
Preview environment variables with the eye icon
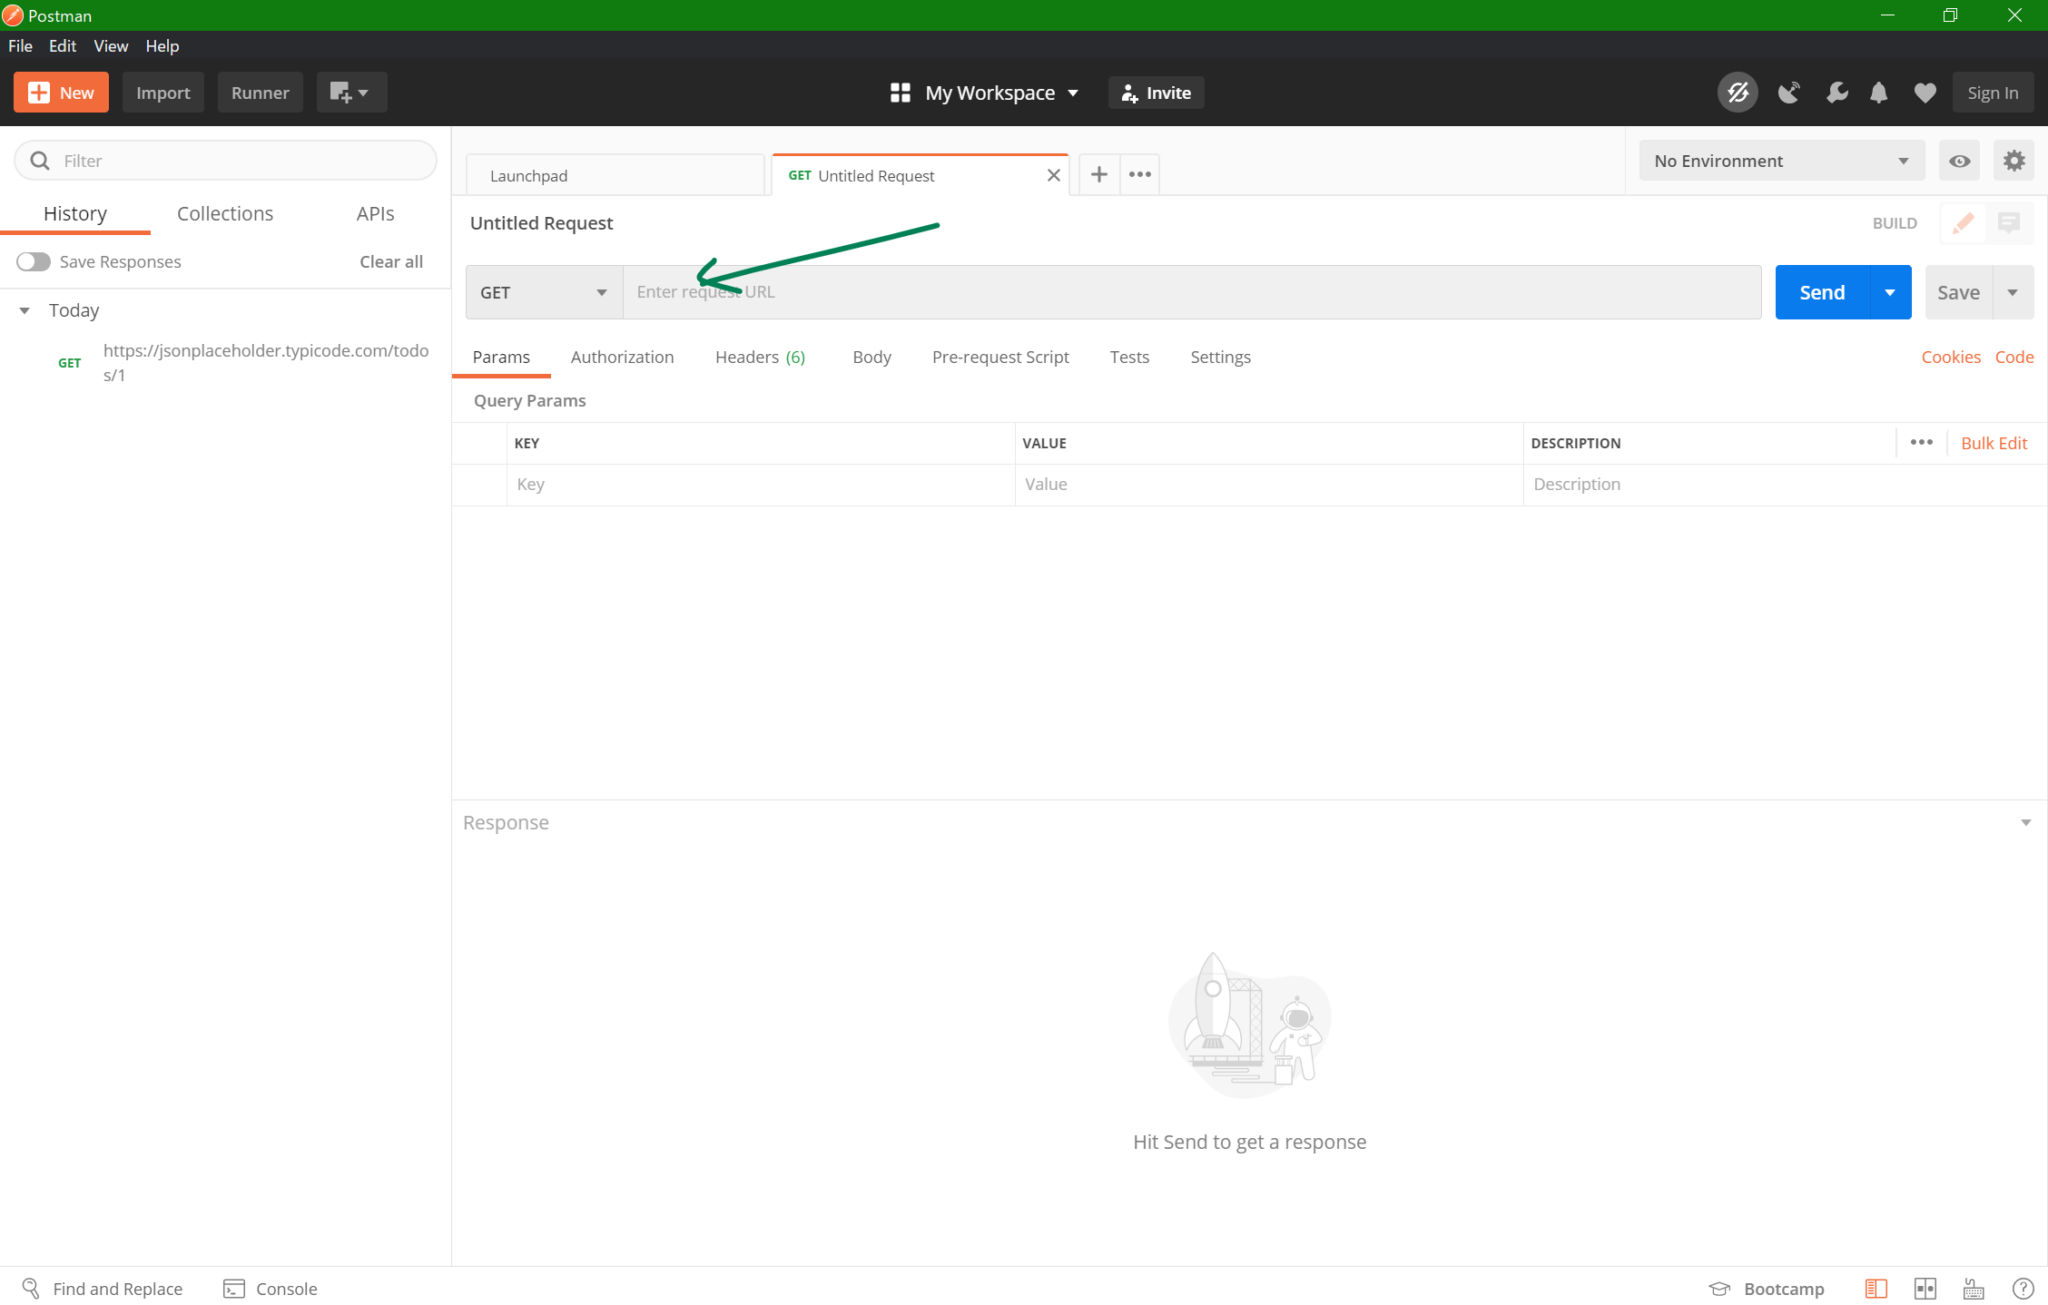tap(1959, 160)
